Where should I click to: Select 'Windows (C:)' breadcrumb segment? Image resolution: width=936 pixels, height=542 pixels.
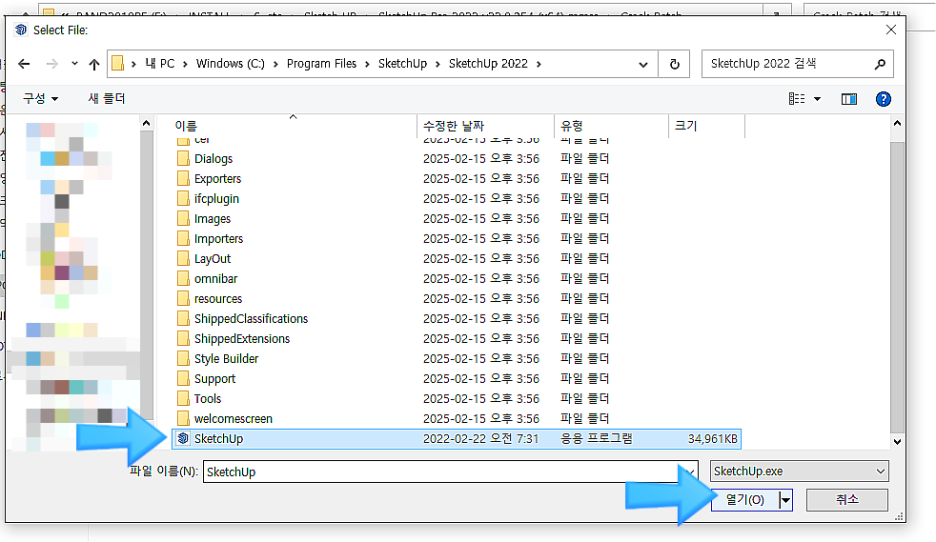coord(230,63)
